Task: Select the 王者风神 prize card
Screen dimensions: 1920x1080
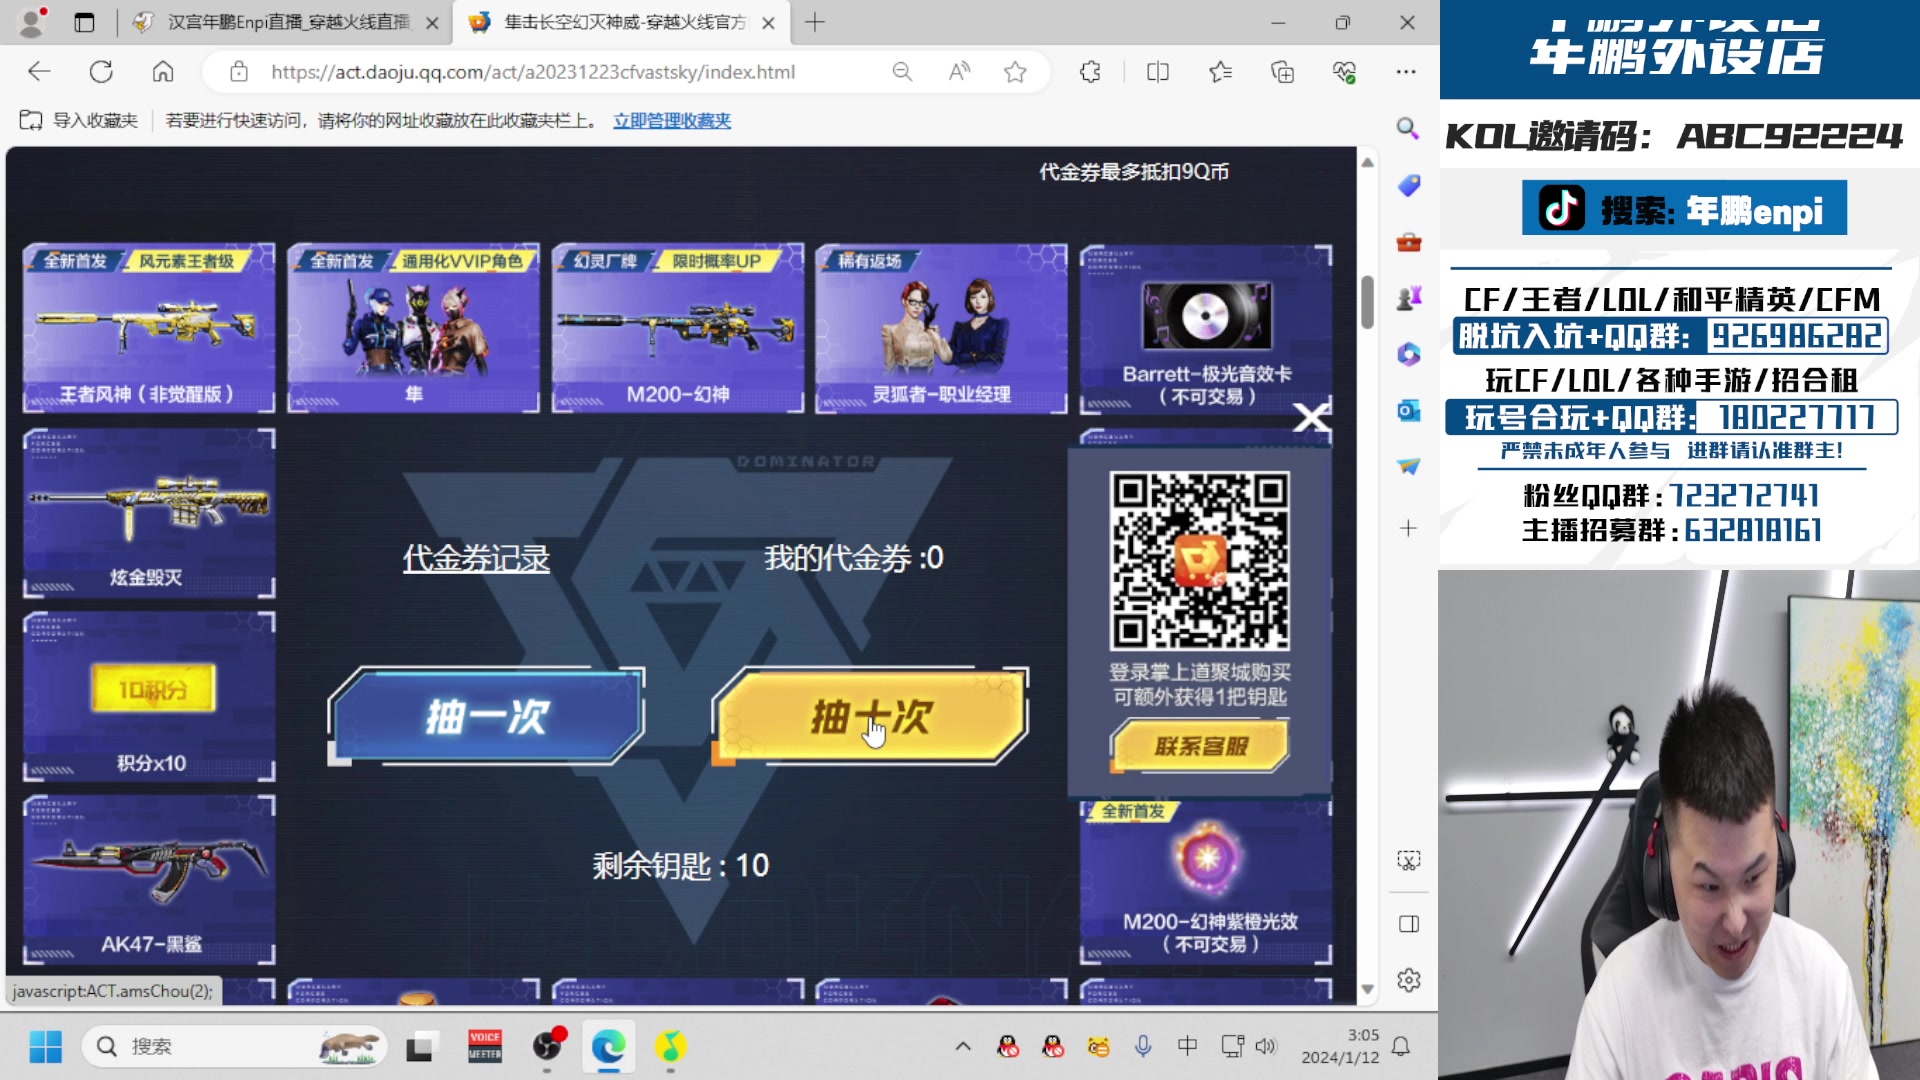Action: pos(149,328)
